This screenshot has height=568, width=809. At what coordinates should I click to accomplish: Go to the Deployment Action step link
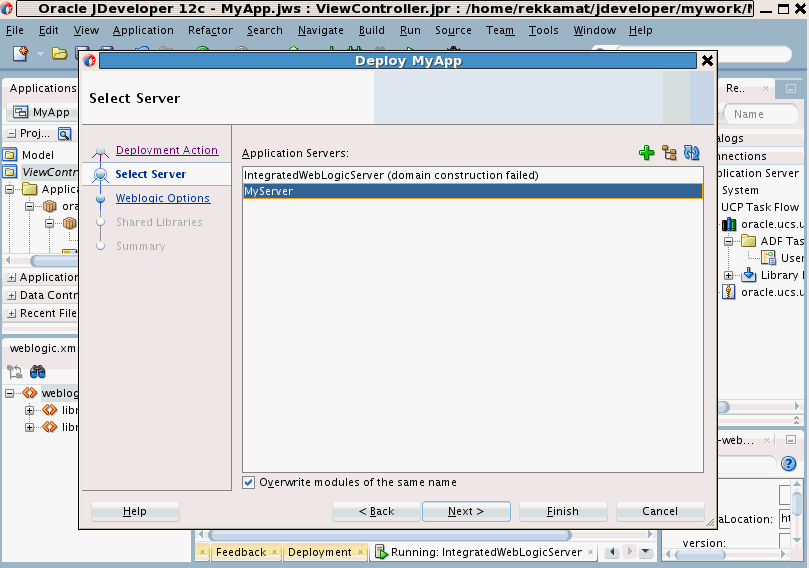point(167,150)
